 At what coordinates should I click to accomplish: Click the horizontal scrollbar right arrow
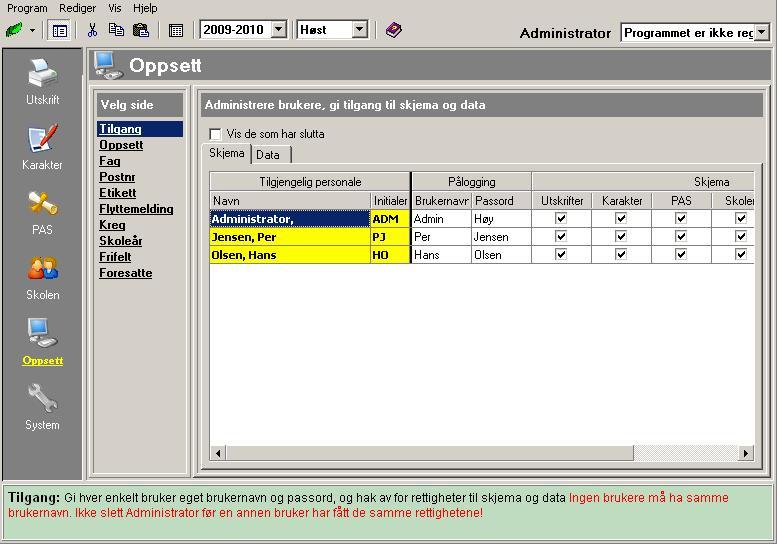pyautogui.click(x=746, y=453)
